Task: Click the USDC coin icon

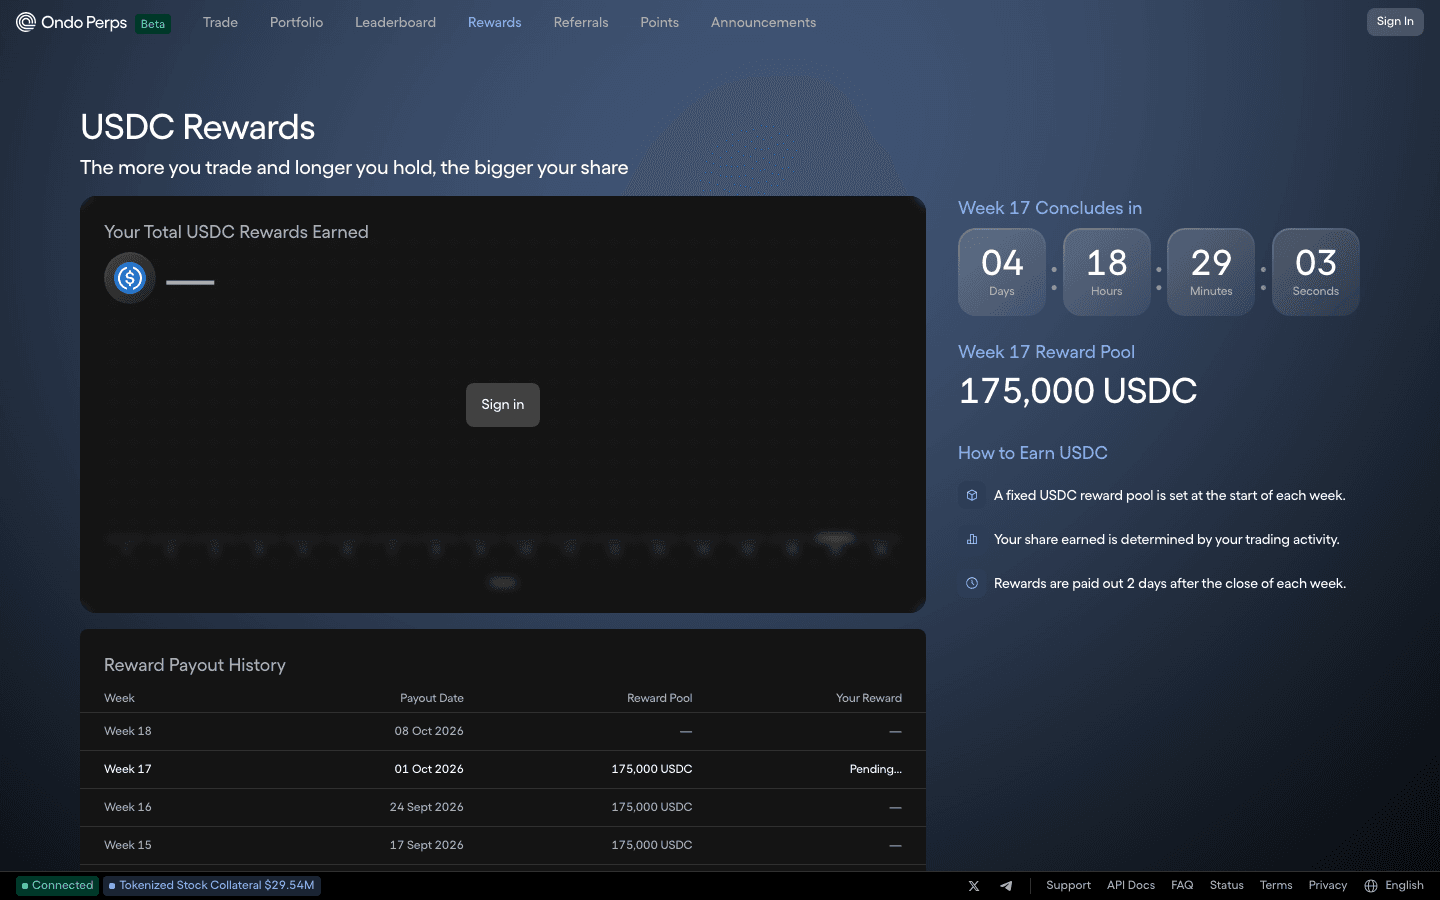Action: coord(130,278)
